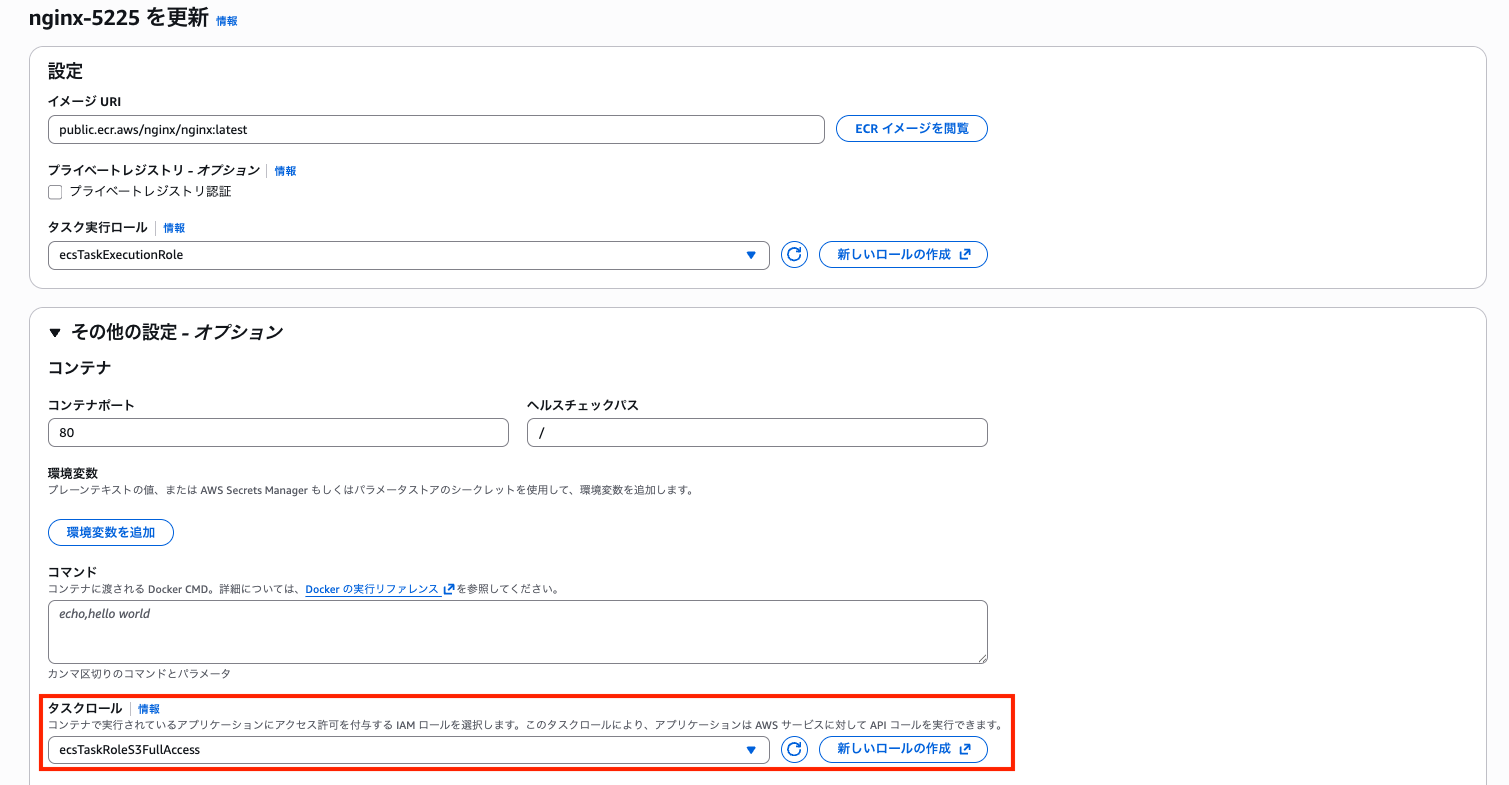Open the ecsTaskExecutionRole dropdown arrow

[752, 255]
